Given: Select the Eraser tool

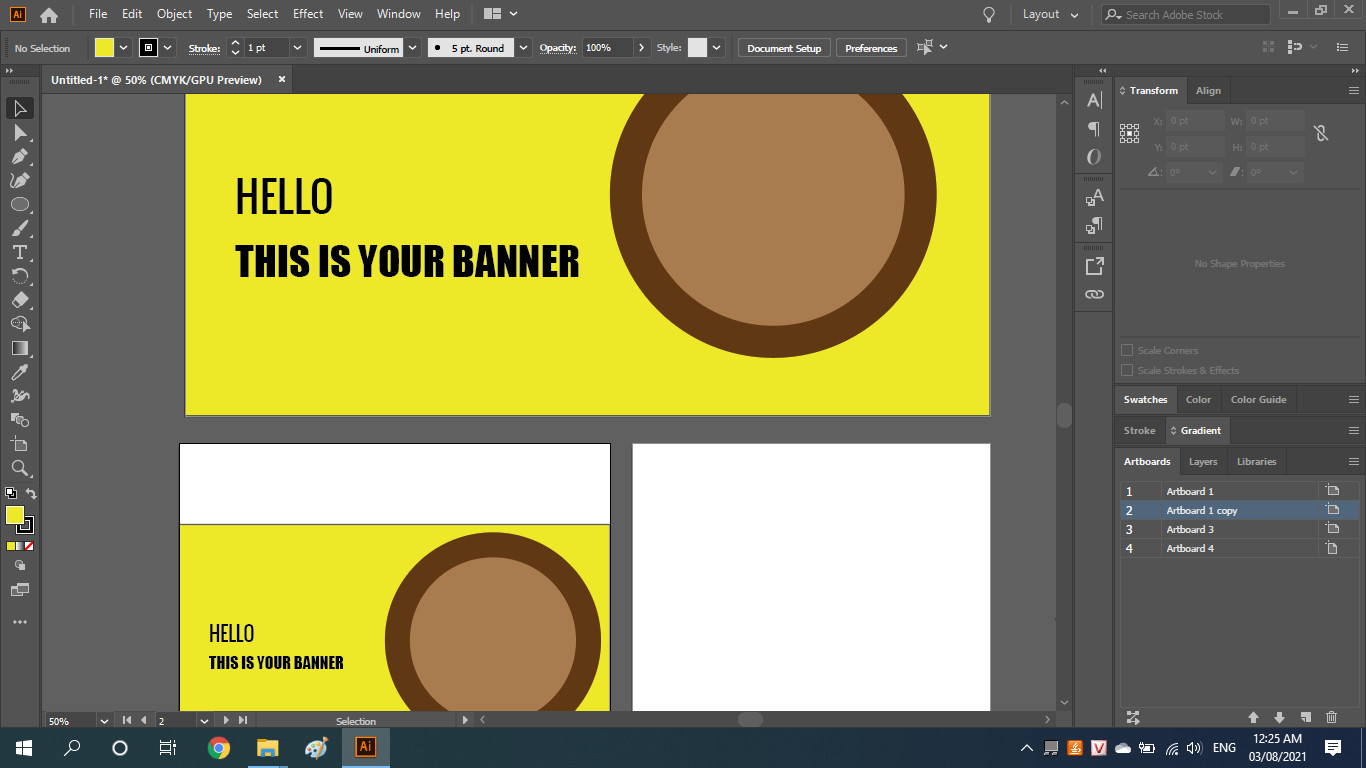Looking at the screenshot, I should point(20,300).
